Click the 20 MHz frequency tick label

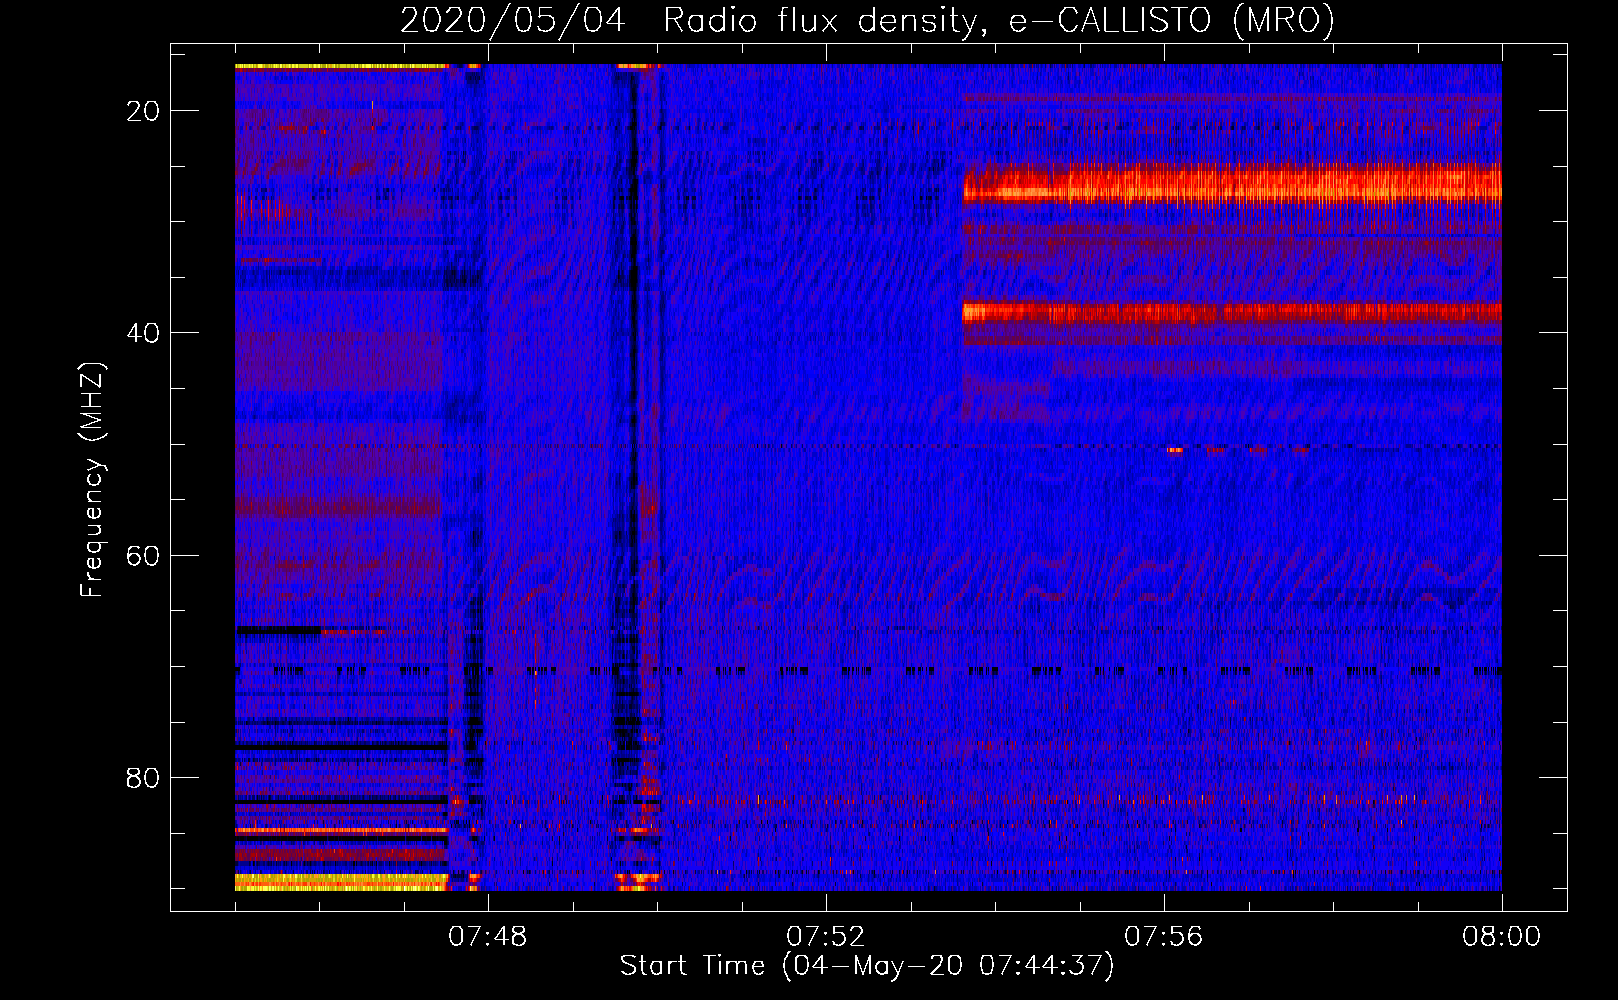[x=143, y=110]
